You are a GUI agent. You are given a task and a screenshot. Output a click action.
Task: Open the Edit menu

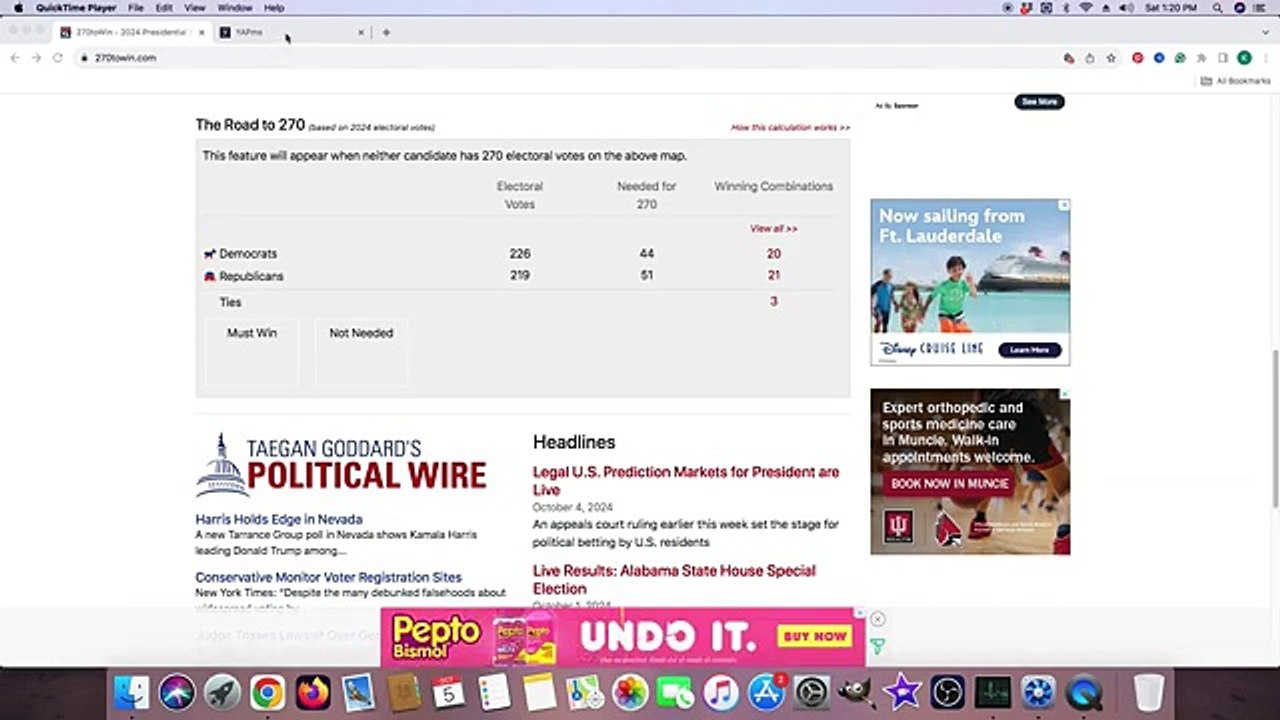point(164,8)
